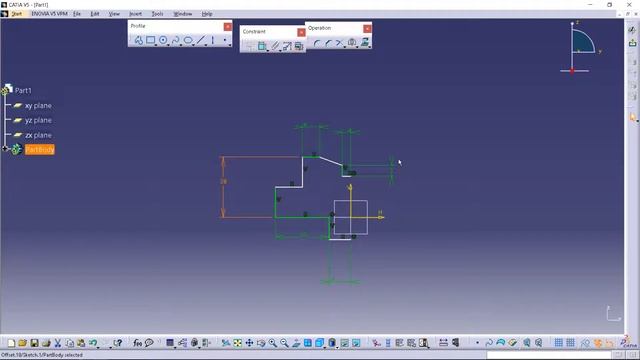The image size is (640, 360).
Task: Open the View menu
Action: coord(114,14)
